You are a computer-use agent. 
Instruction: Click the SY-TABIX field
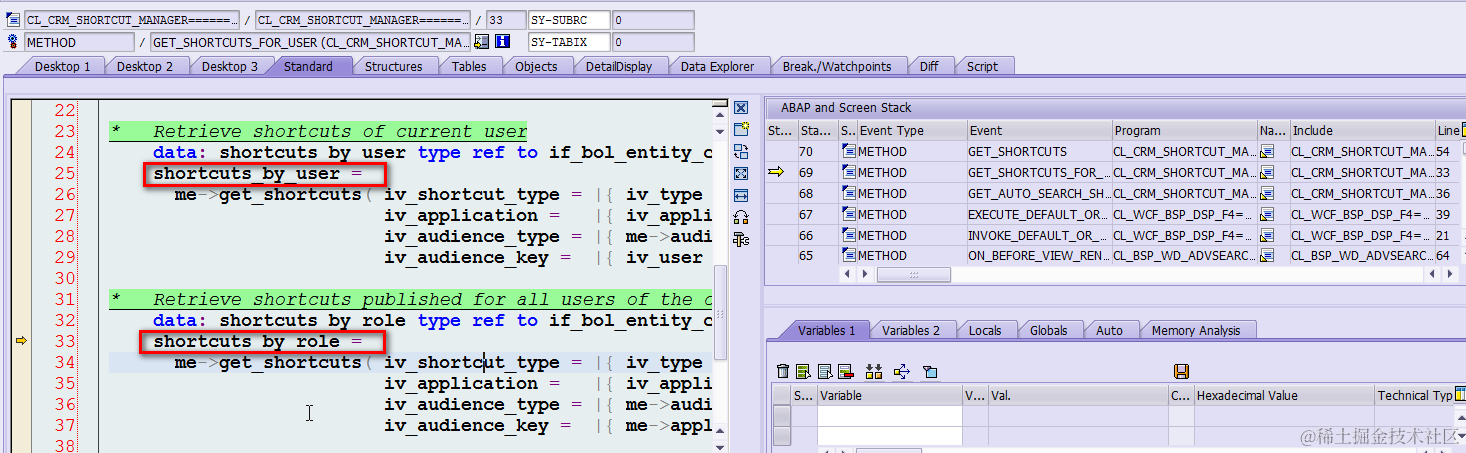(569, 42)
